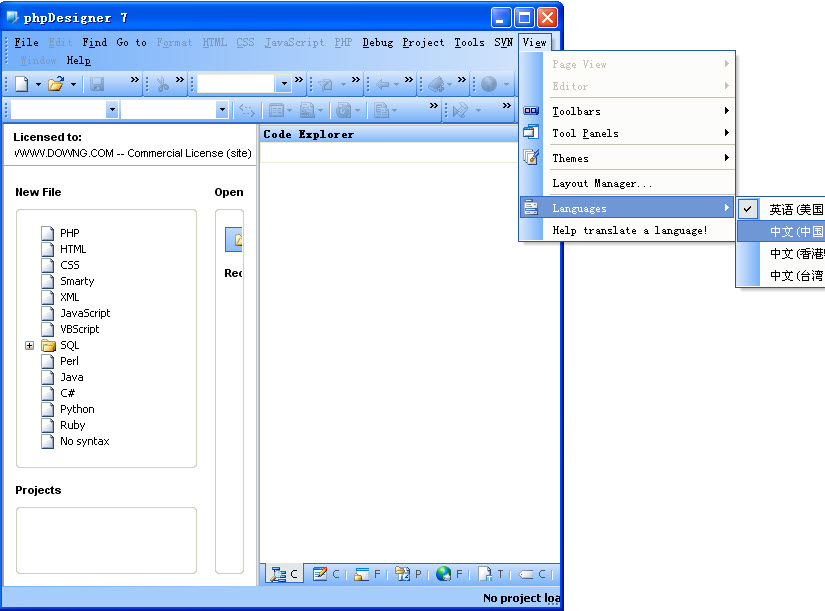Open the New file dropdown arrow
This screenshot has height=611, width=825.
coord(38,84)
